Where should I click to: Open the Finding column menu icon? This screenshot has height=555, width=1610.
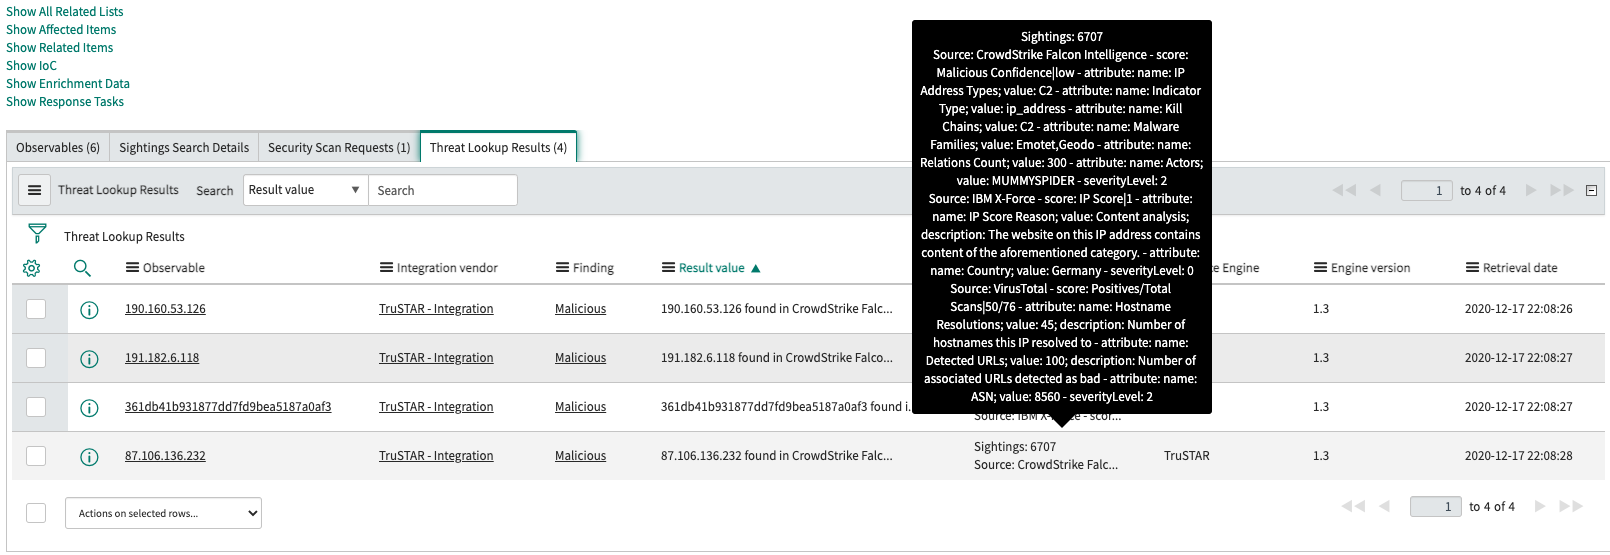(562, 268)
